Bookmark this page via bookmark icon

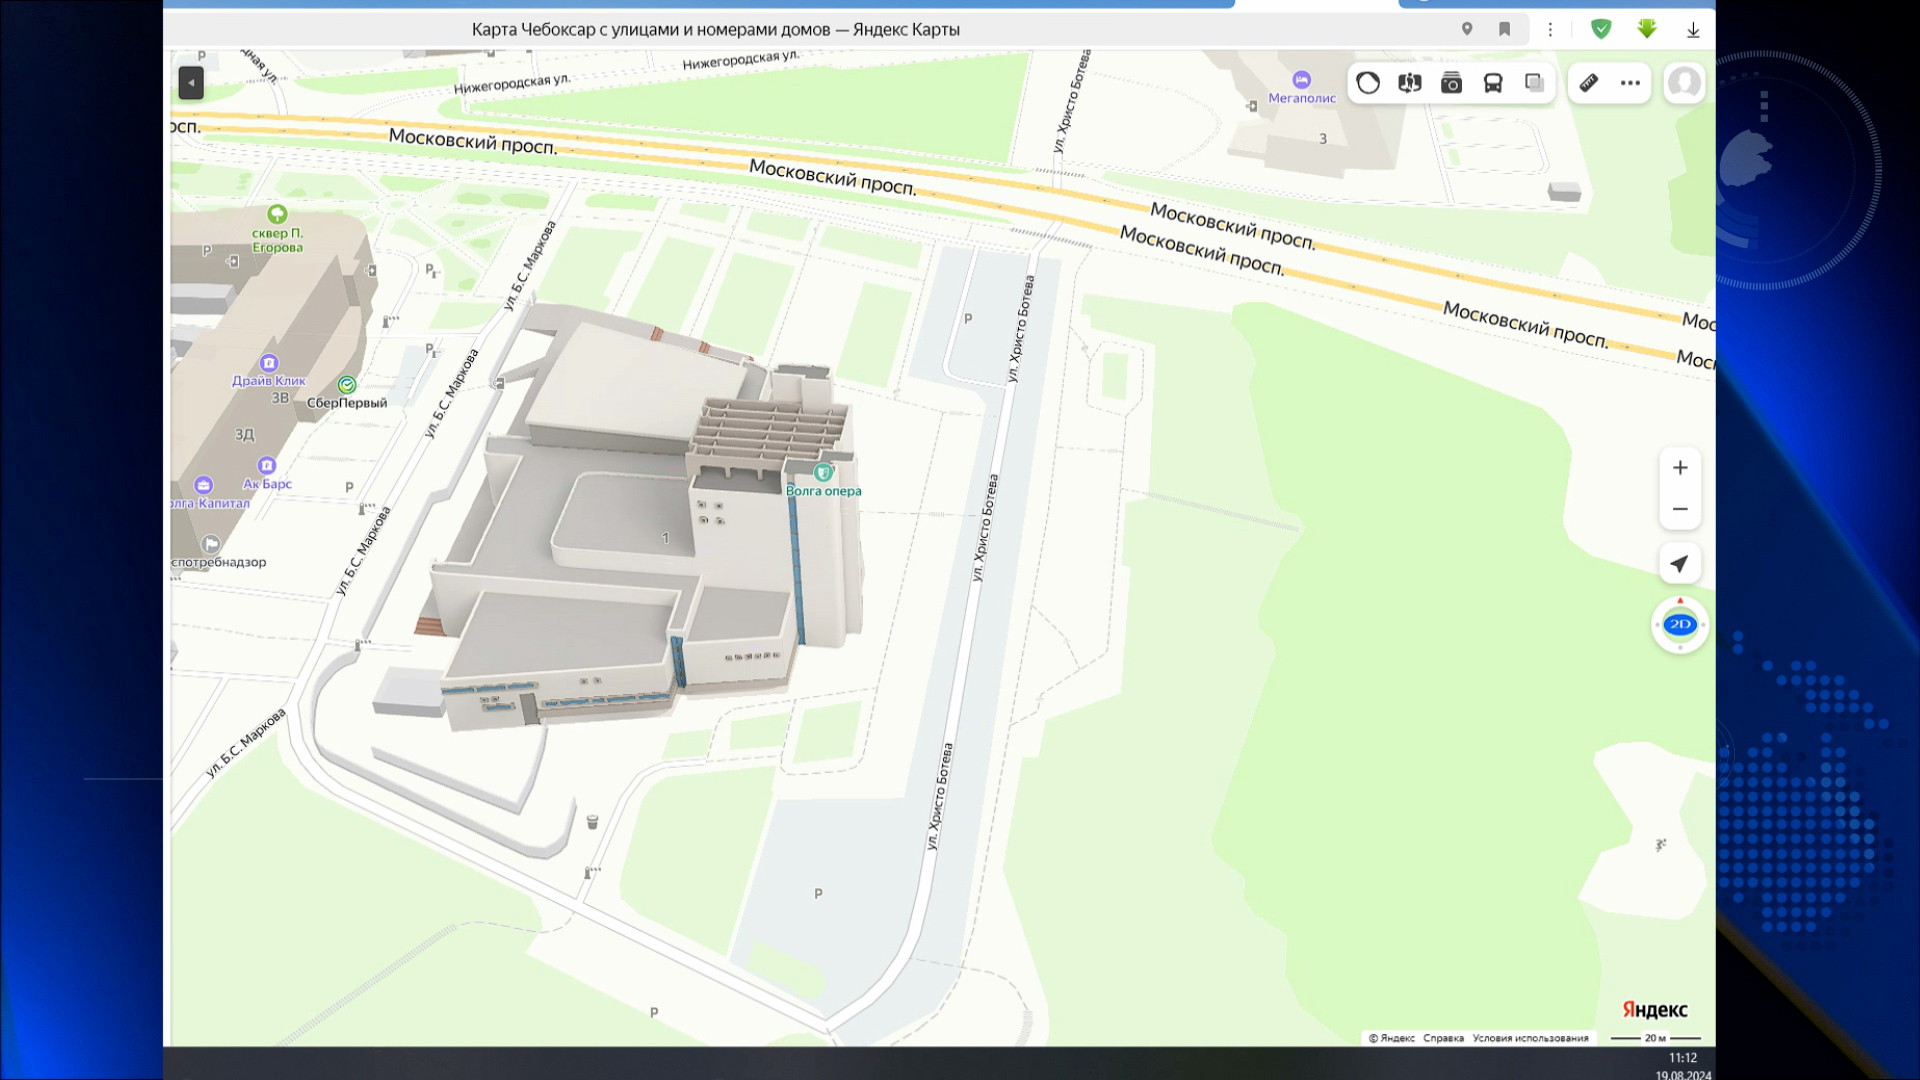coord(1504,29)
